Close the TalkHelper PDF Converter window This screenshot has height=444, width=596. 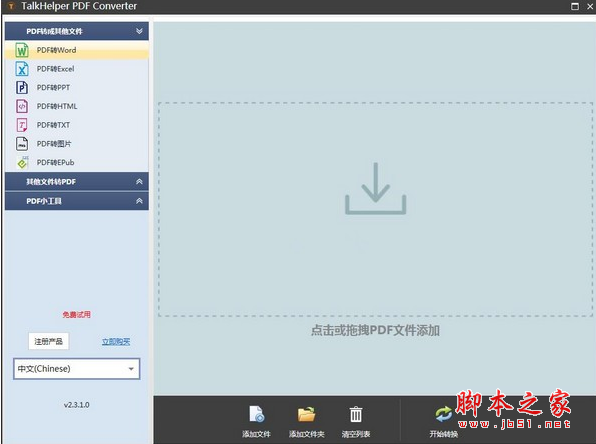[x=590, y=6]
